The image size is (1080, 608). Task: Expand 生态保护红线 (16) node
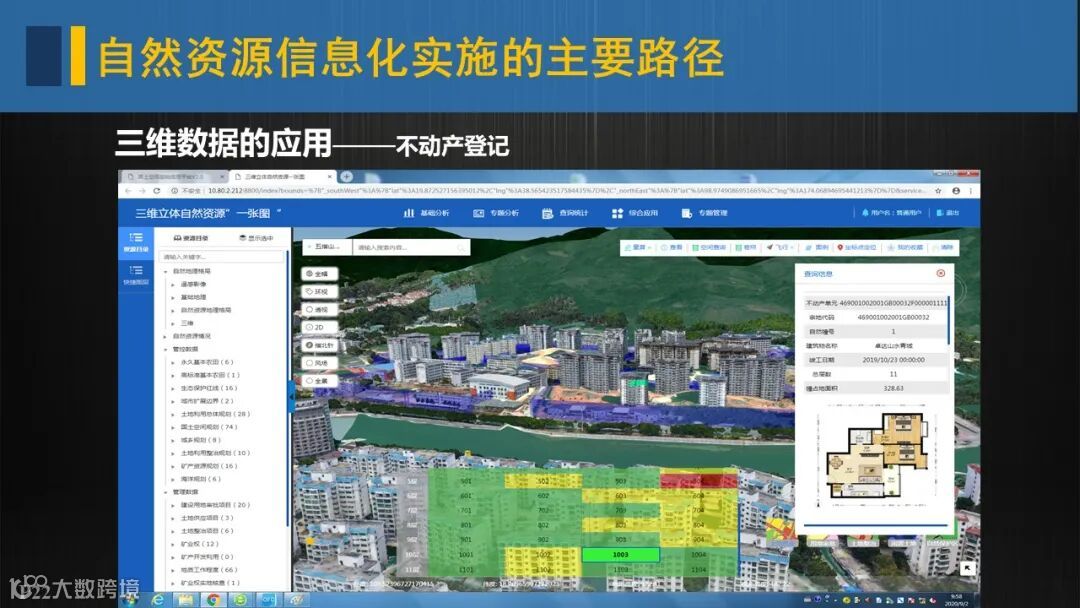[x=173, y=388]
